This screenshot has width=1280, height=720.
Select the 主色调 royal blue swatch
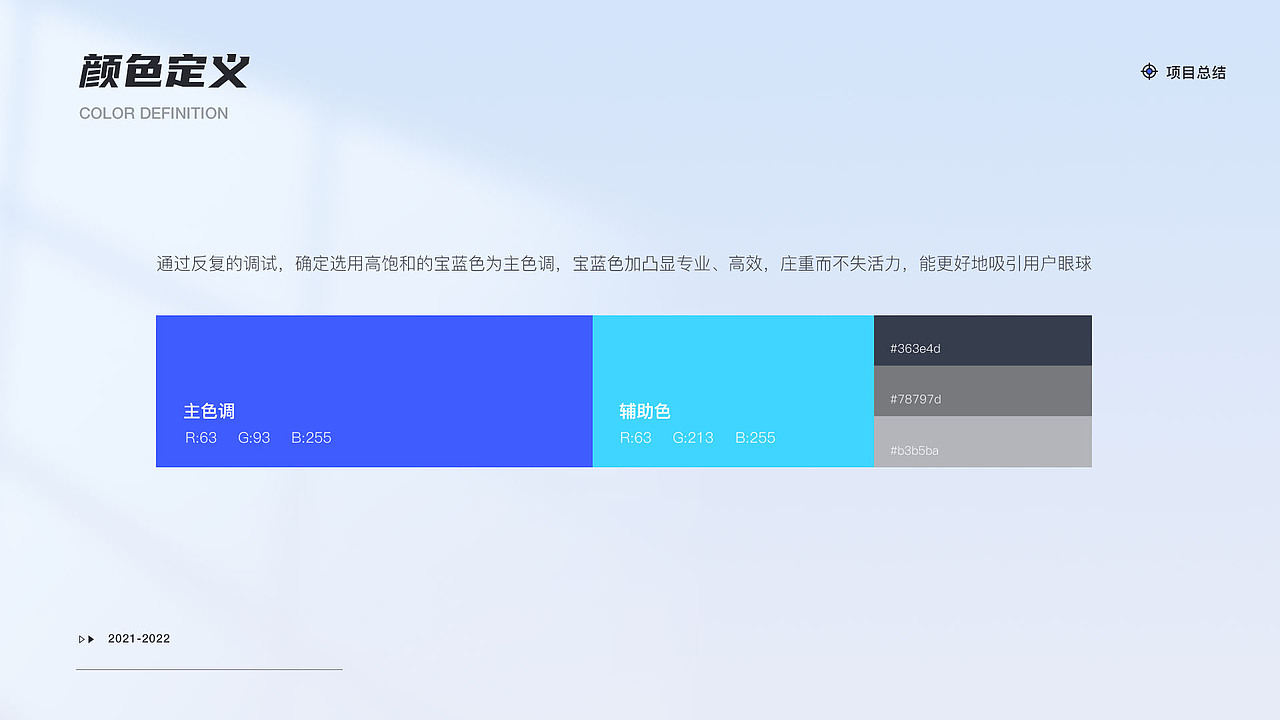(x=374, y=360)
